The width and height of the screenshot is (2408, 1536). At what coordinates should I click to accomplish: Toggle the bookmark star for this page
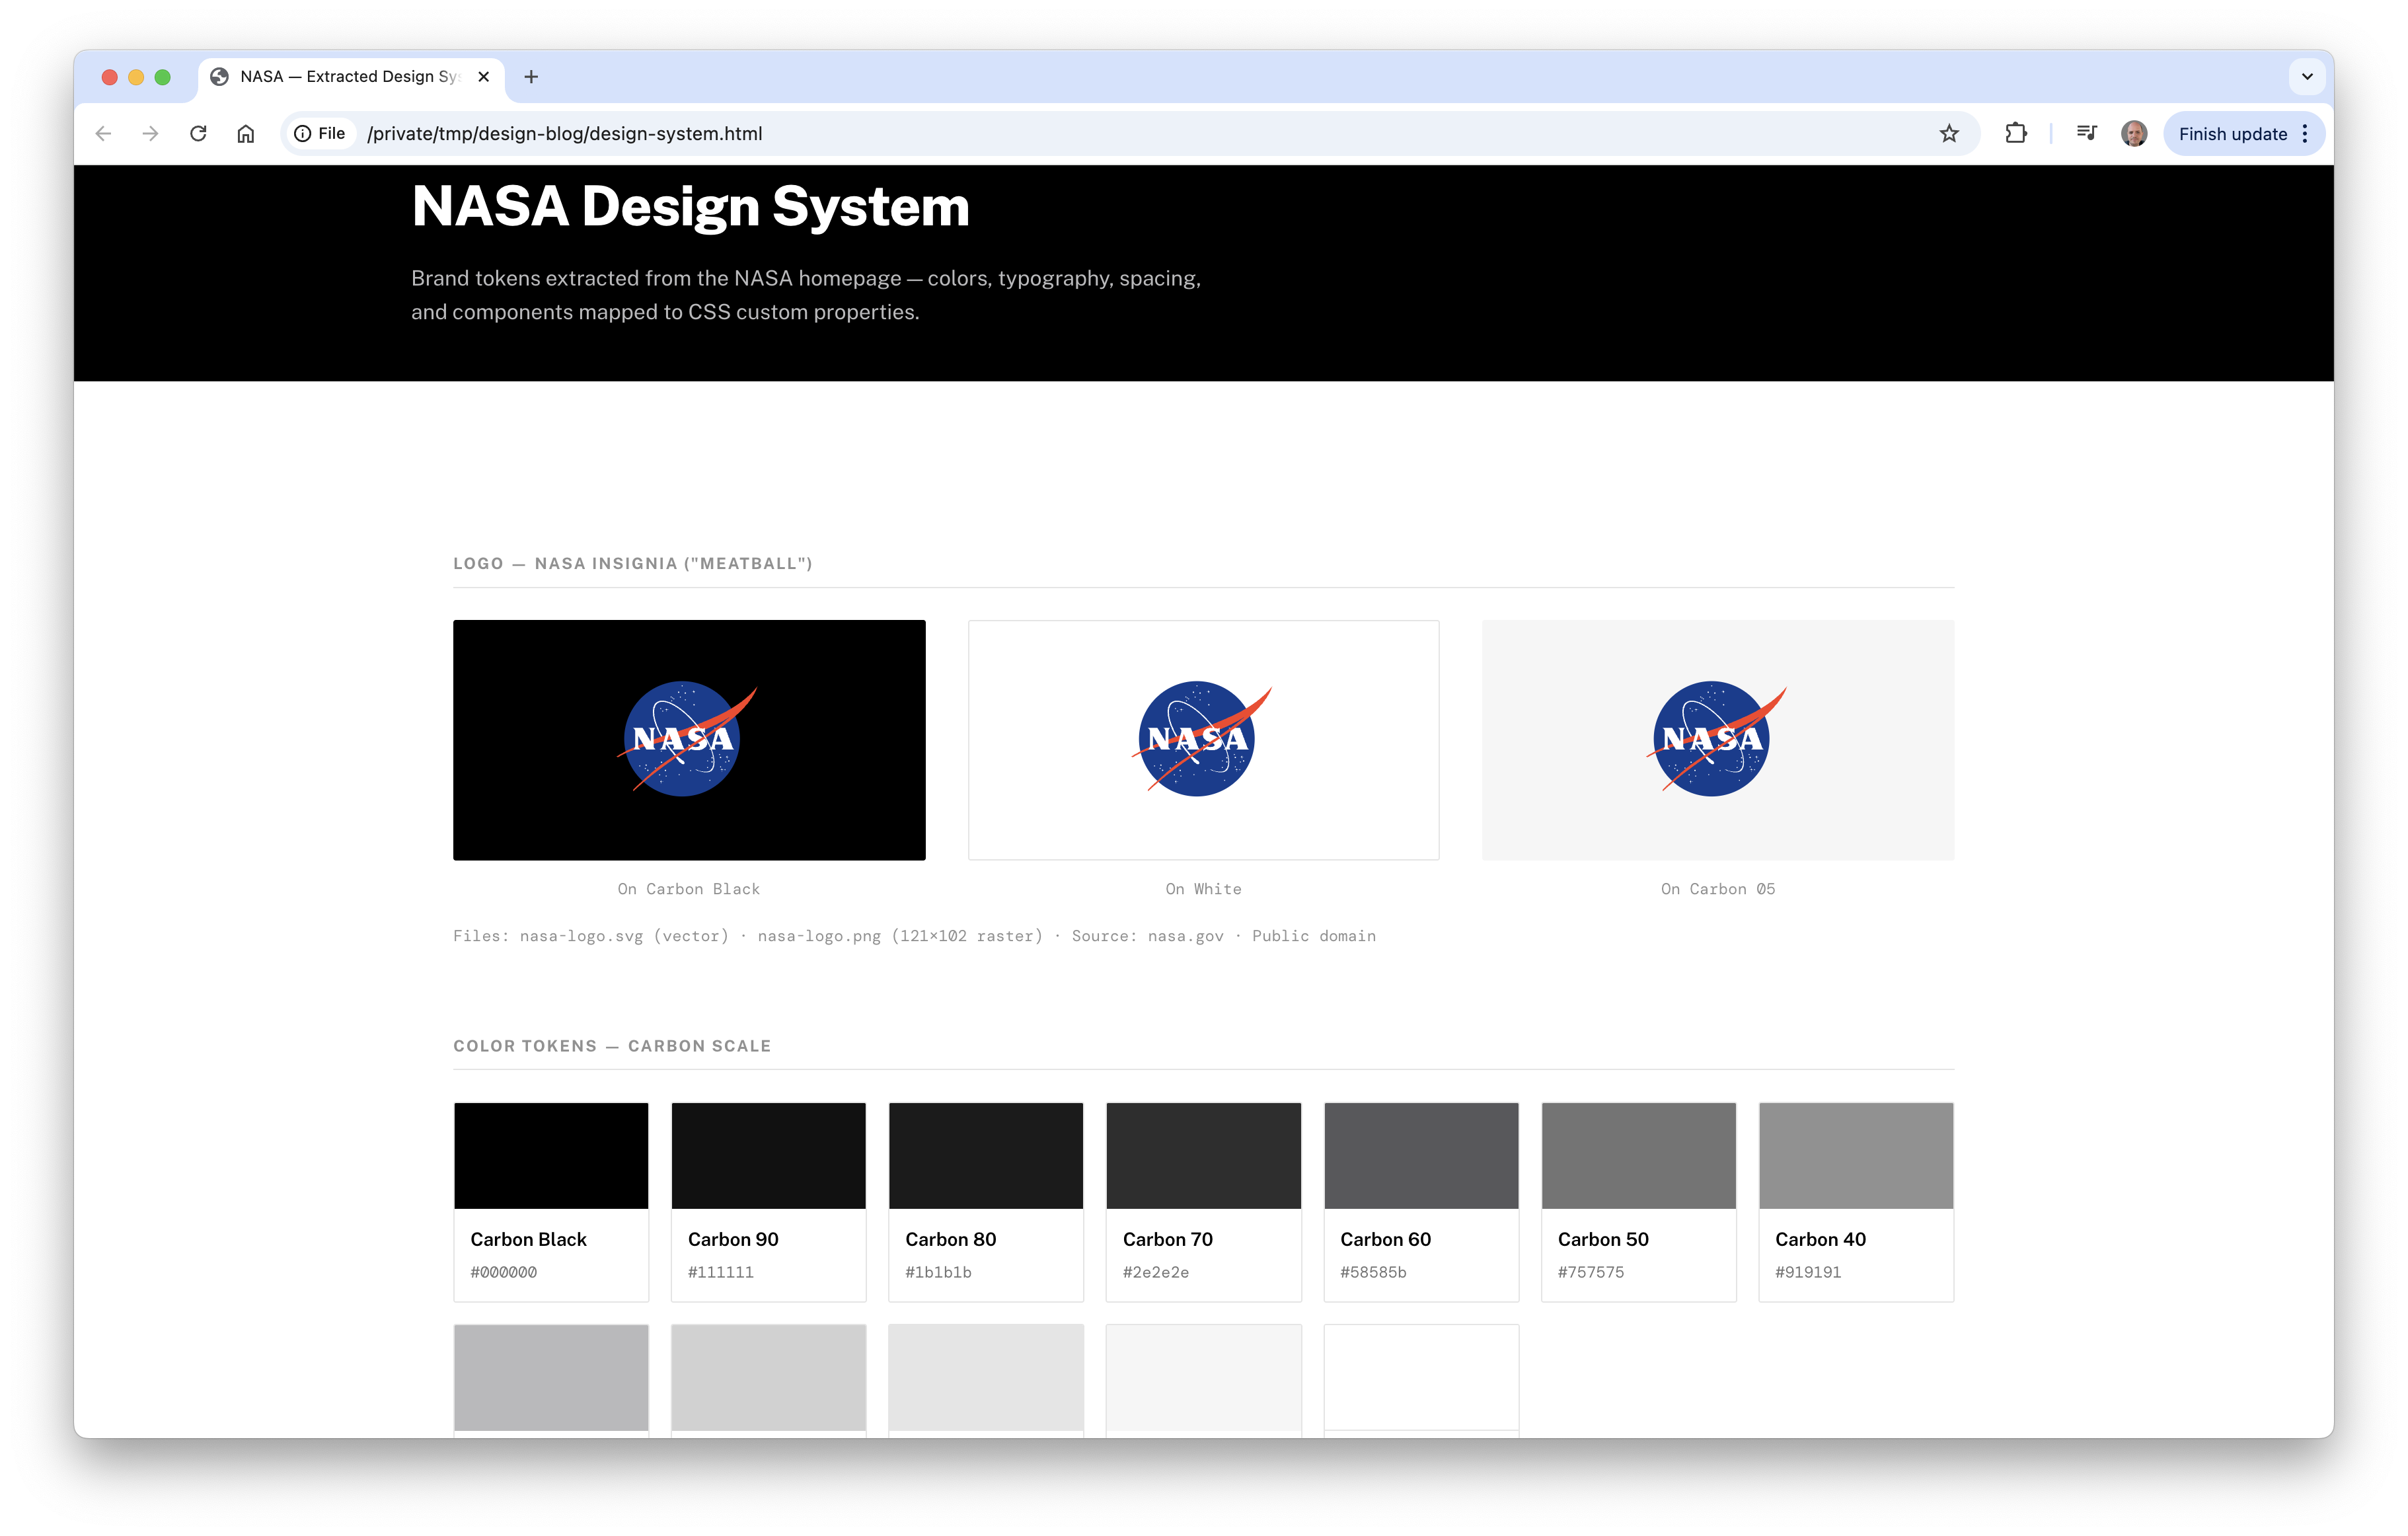1948,133
